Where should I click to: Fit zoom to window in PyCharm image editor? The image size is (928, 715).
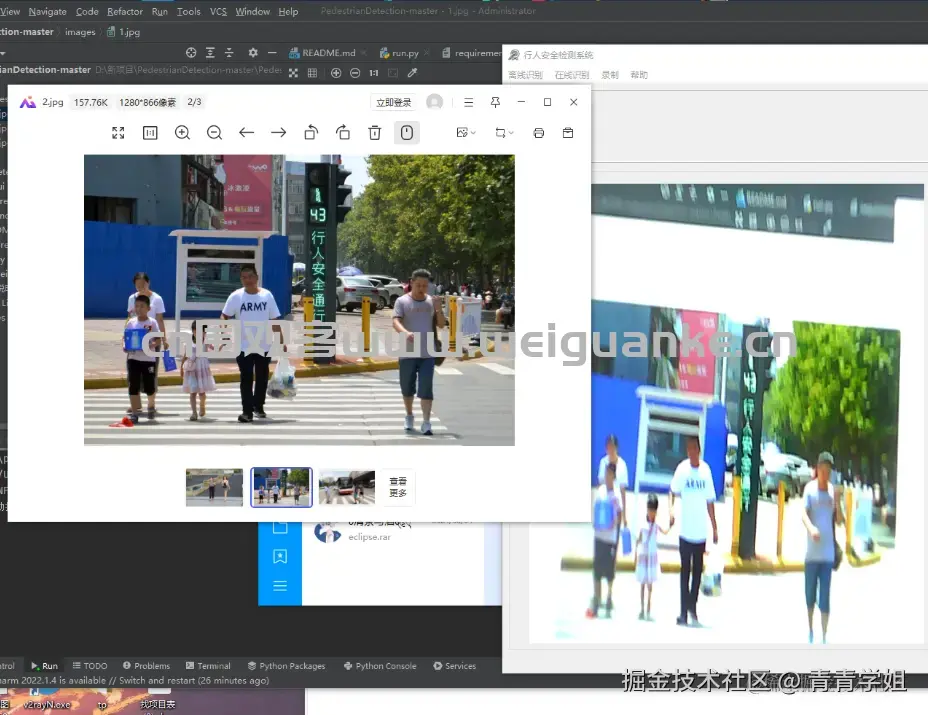click(x=393, y=73)
